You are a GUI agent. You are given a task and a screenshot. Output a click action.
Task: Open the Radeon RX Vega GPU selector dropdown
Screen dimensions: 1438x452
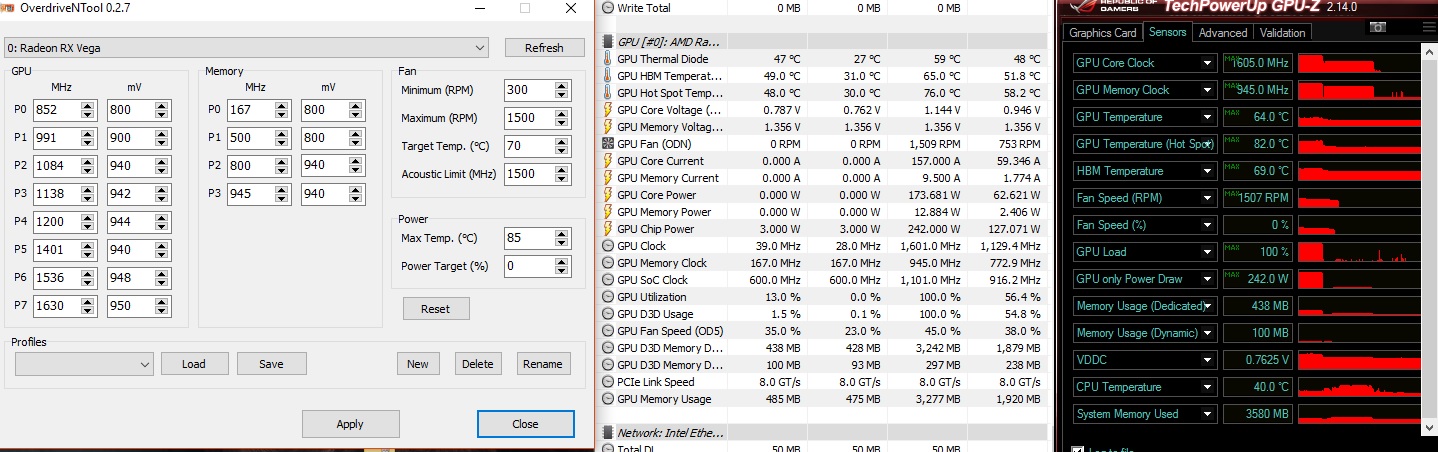pyautogui.click(x=247, y=48)
